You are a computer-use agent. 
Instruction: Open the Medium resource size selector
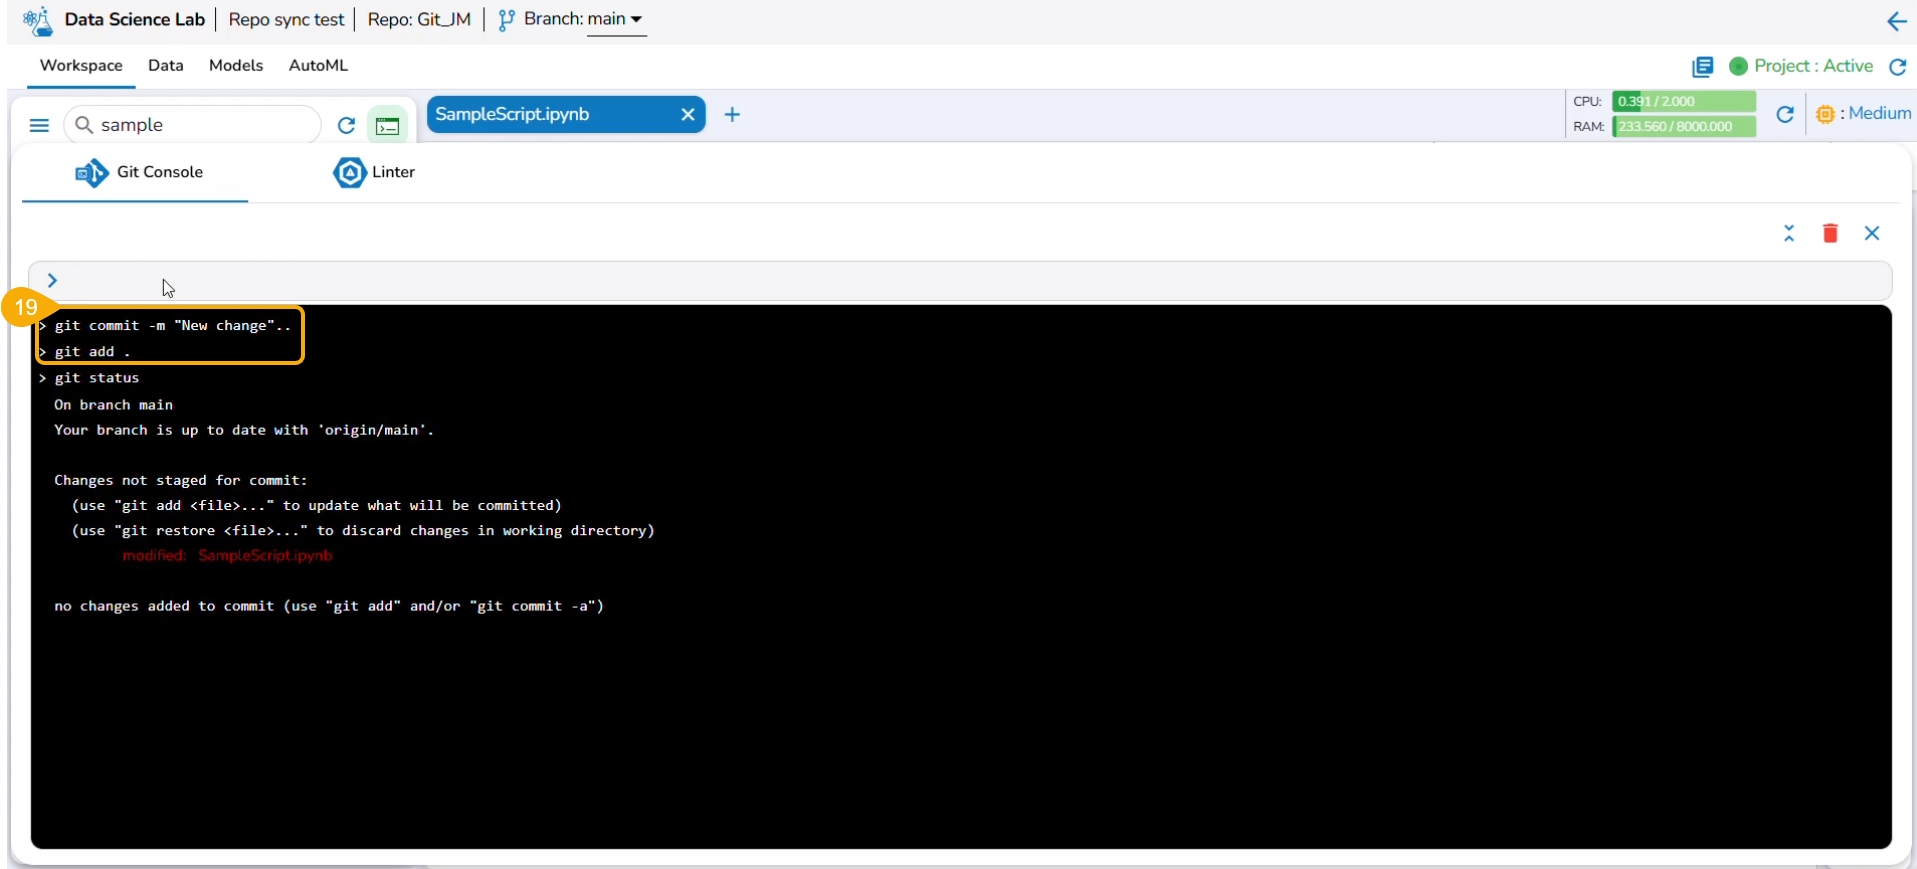(1863, 114)
